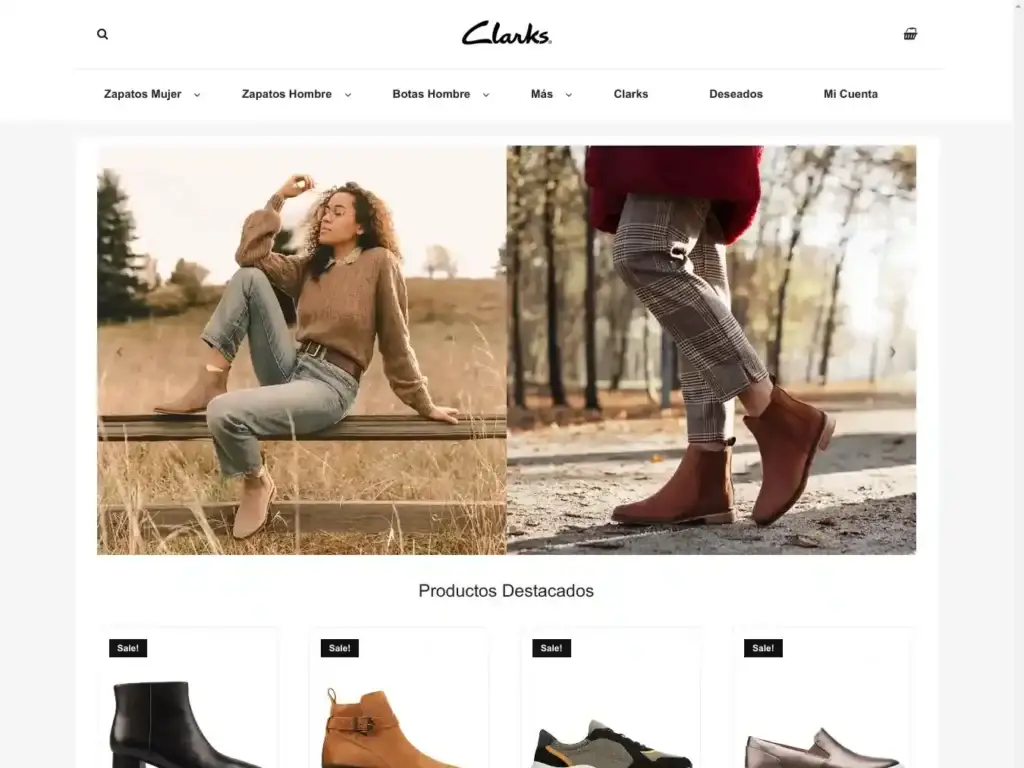
Task: Expand the Zapatos Hombre dropdown chevron
Action: click(x=348, y=95)
